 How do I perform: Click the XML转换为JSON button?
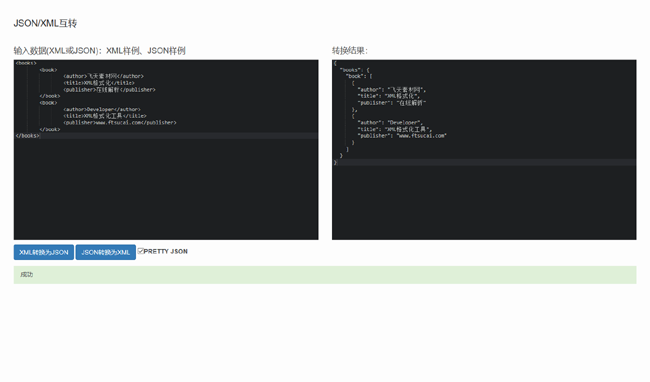tap(44, 252)
